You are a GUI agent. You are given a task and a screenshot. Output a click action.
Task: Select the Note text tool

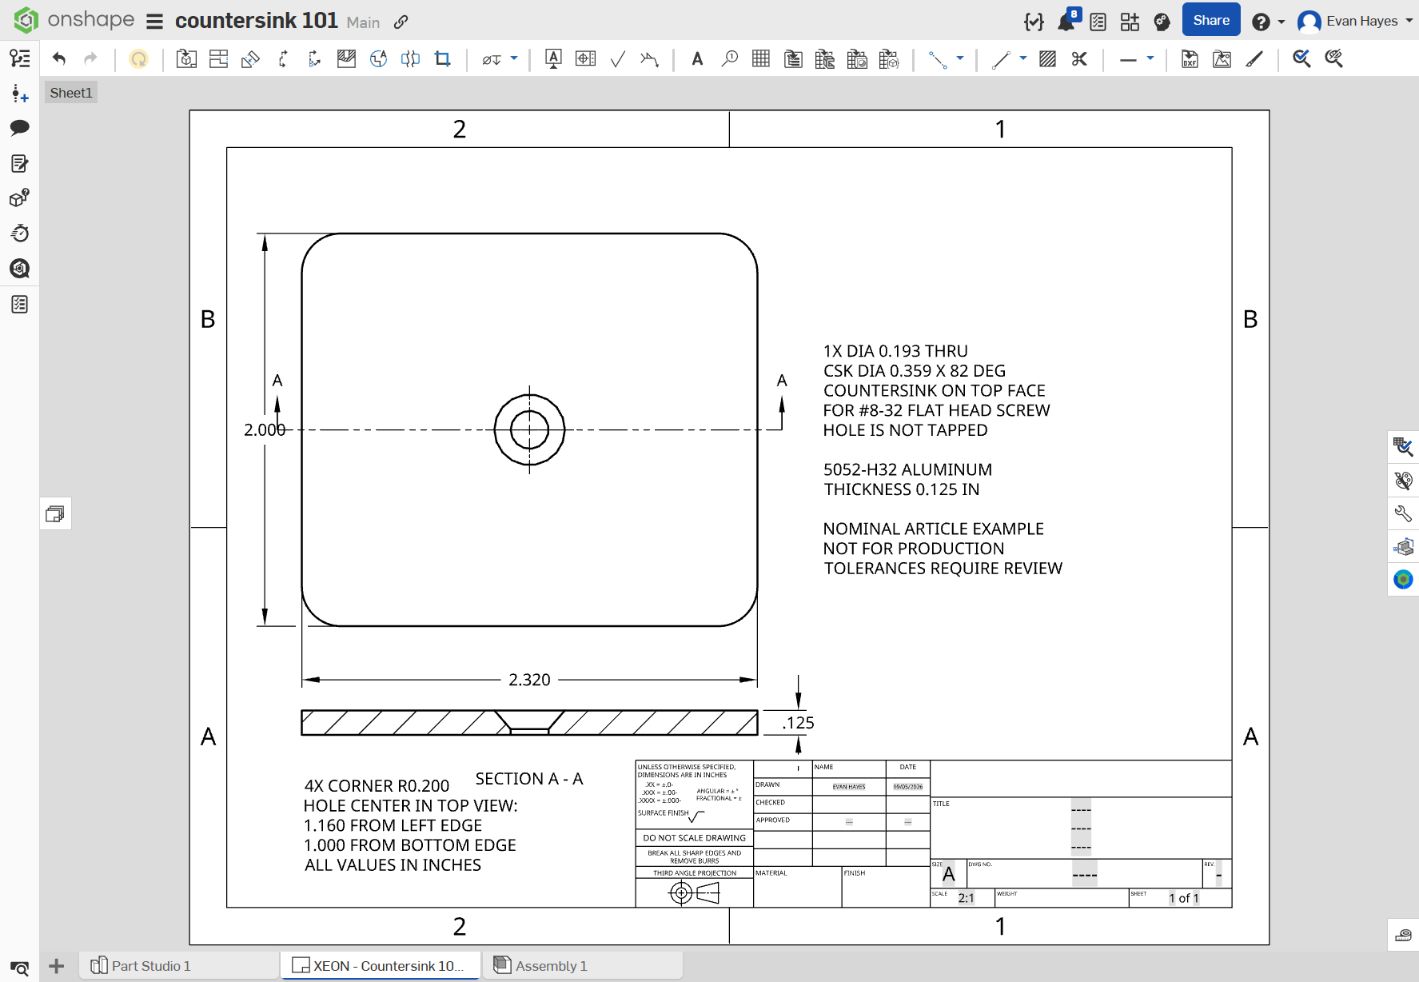(x=697, y=59)
